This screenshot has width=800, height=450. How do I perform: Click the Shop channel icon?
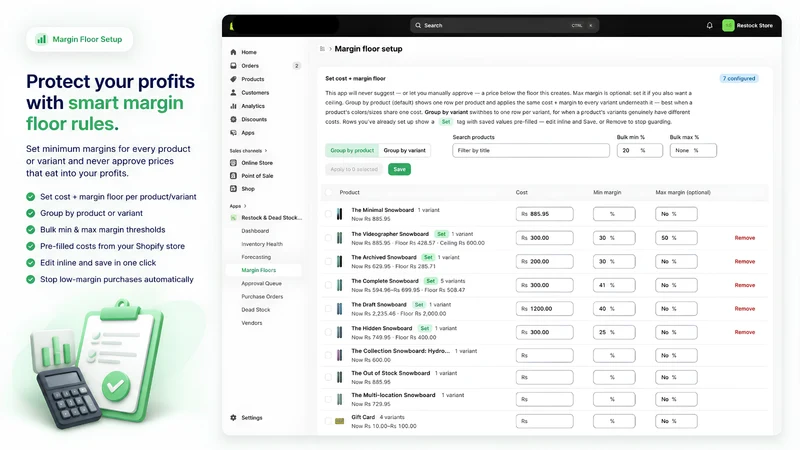[233, 188]
